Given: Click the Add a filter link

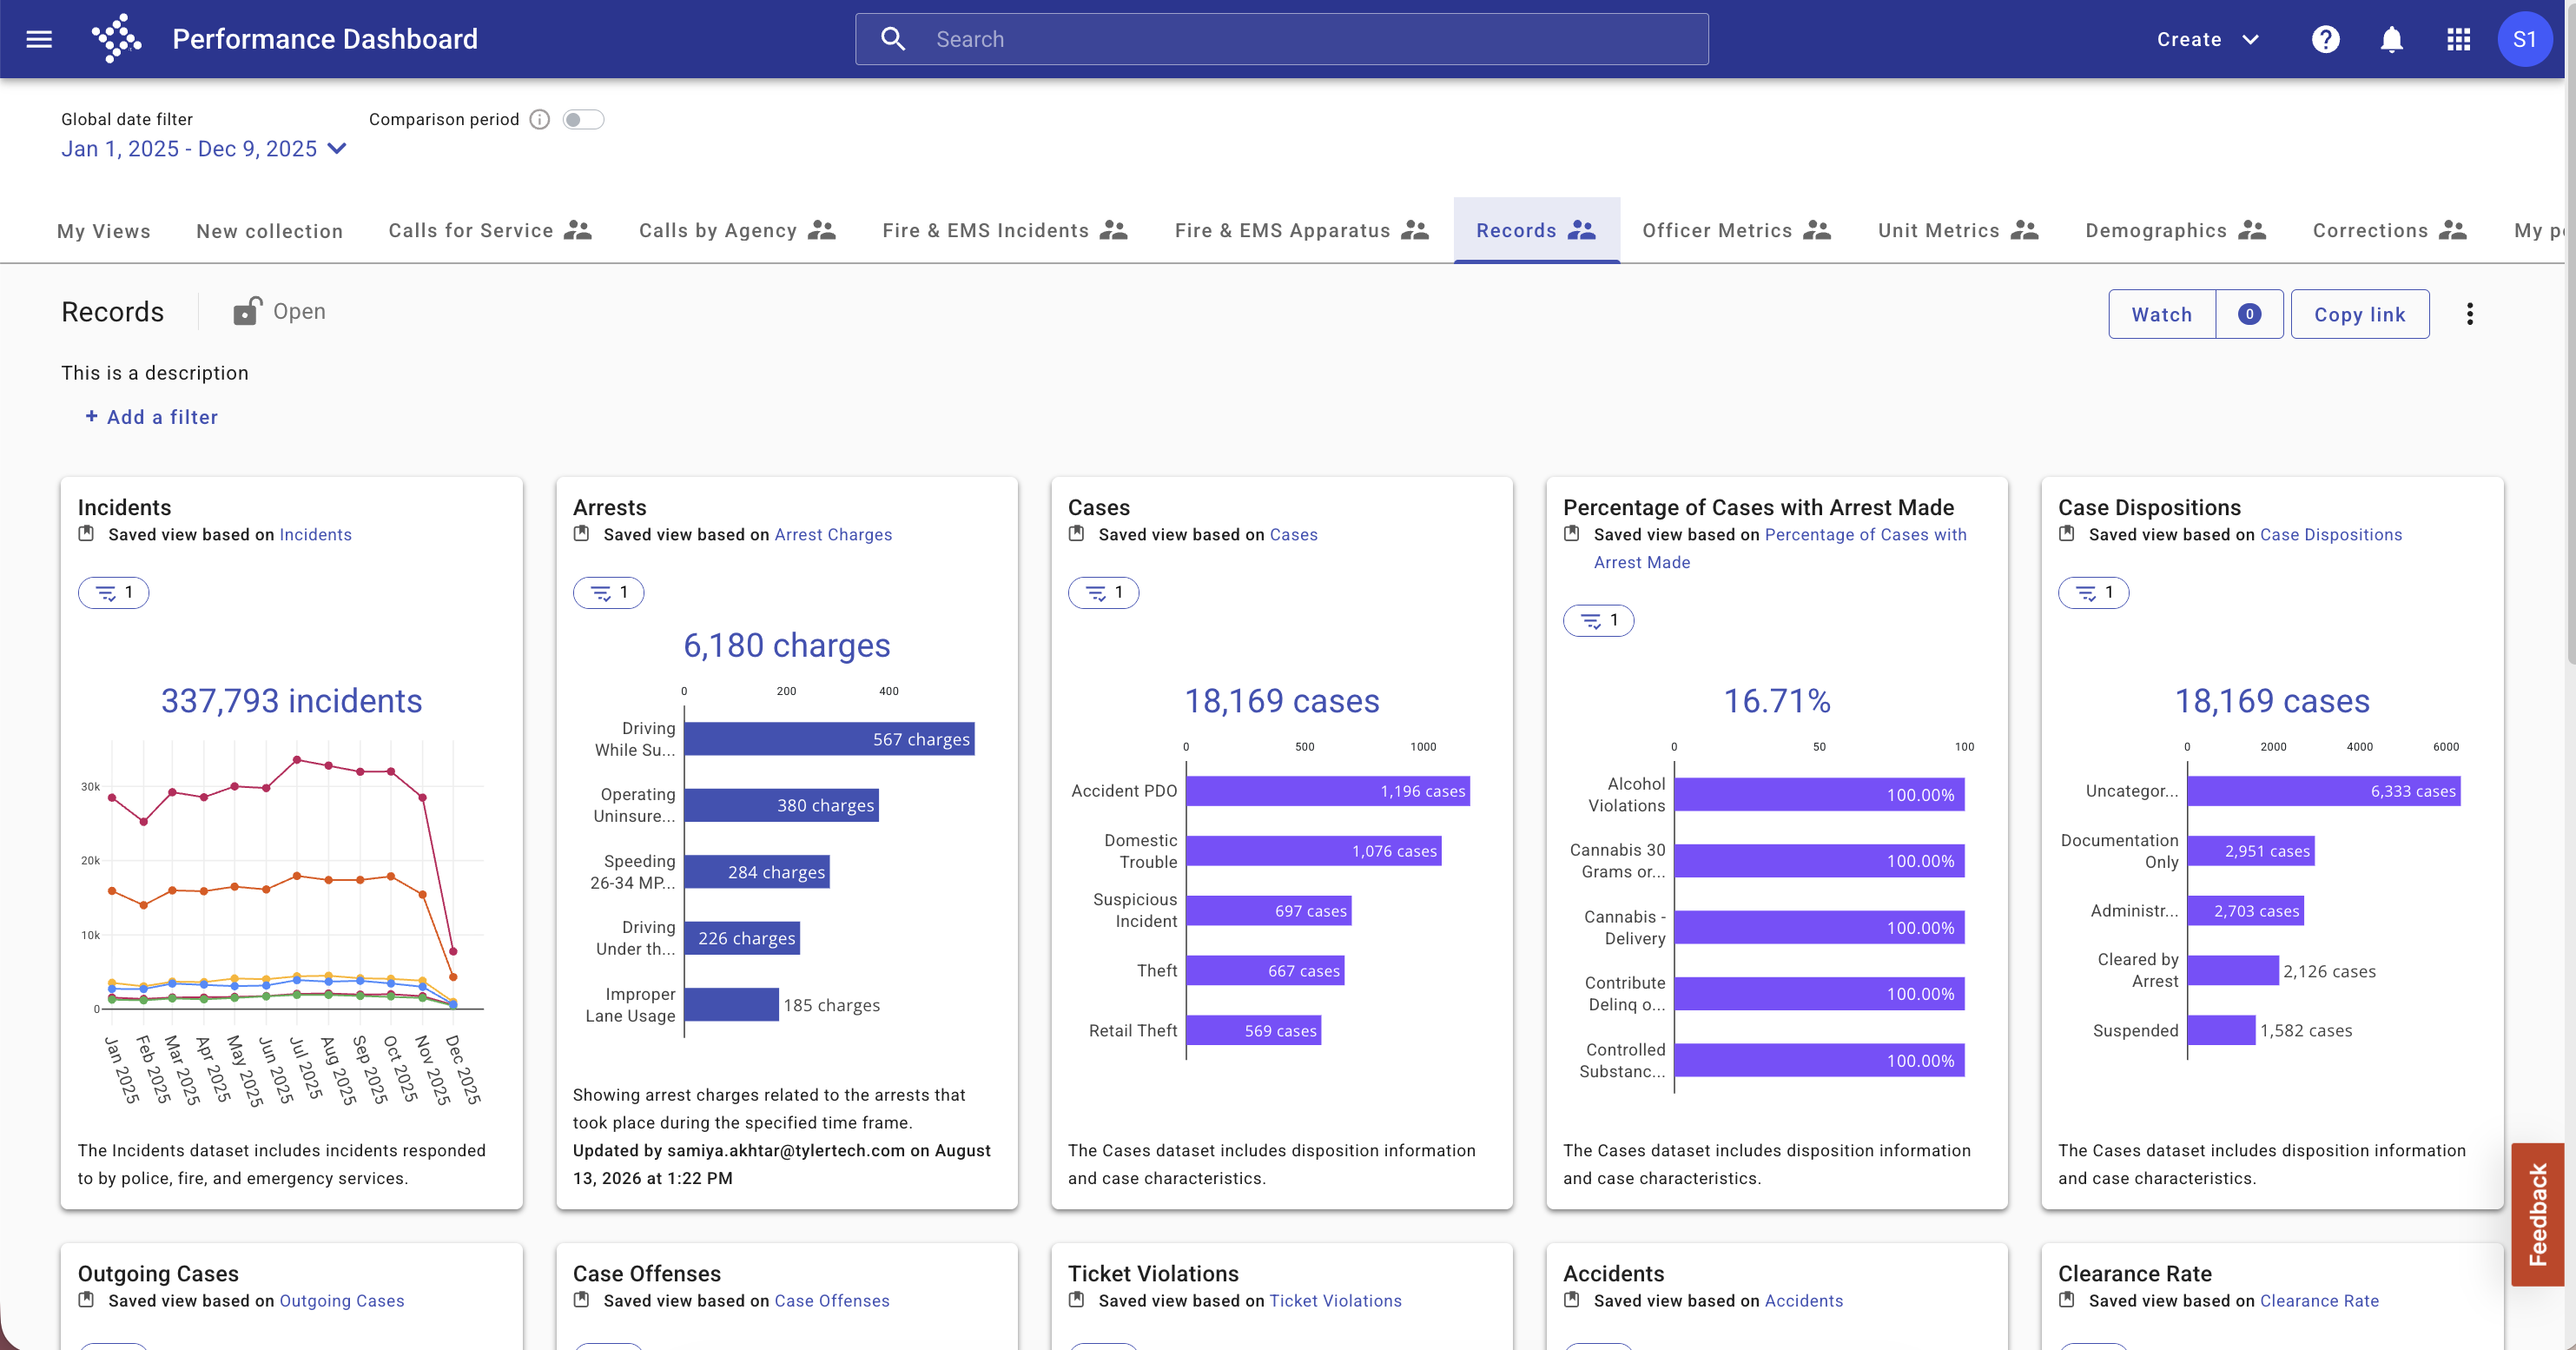Looking at the screenshot, I should (151, 417).
